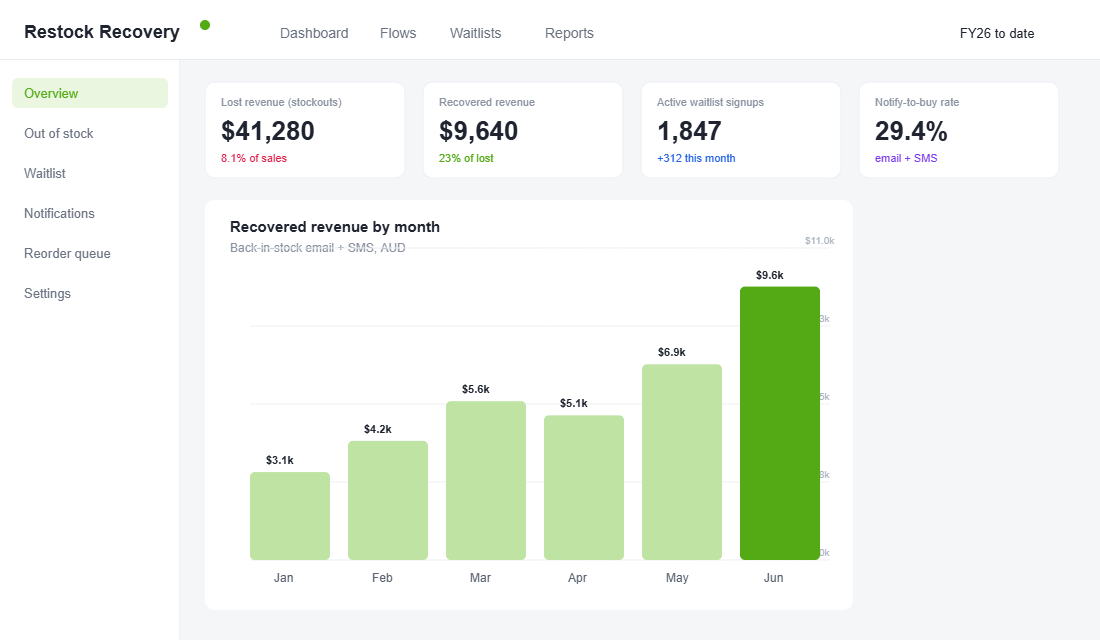
Task: Click the May axis label
Action: (677, 578)
